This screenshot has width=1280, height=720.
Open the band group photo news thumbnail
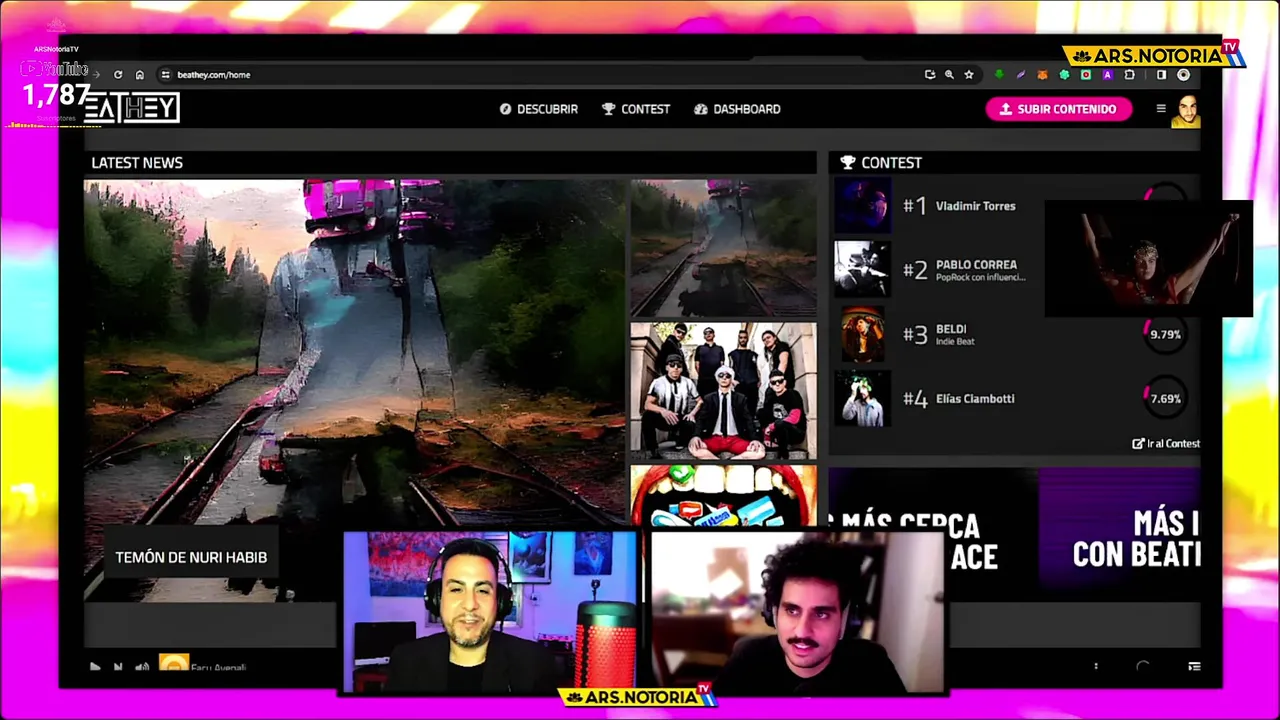pyautogui.click(x=723, y=390)
